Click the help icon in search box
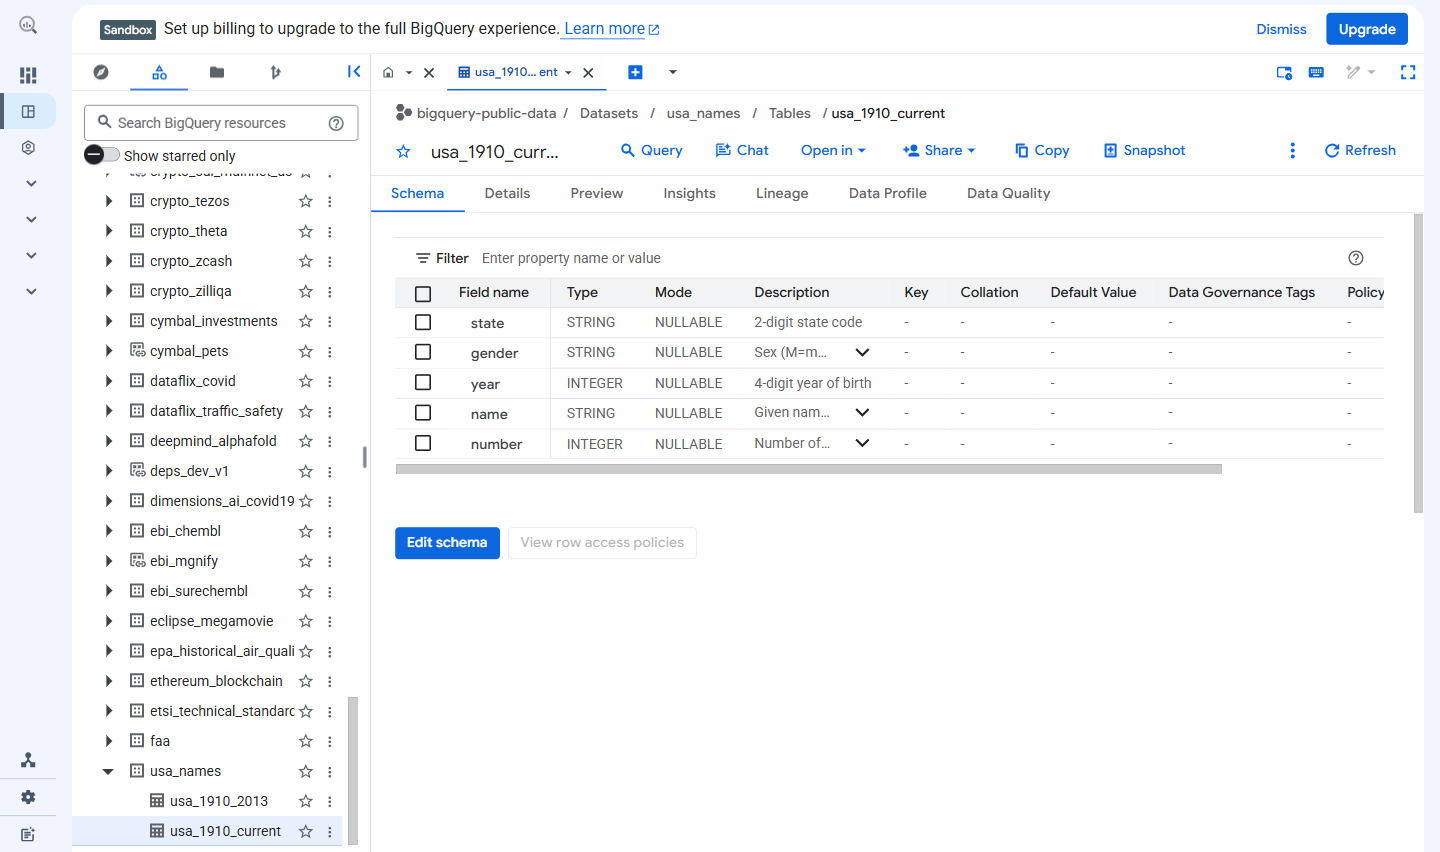The height and width of the screenshot is (852, 1440). (x=336, y=123)
